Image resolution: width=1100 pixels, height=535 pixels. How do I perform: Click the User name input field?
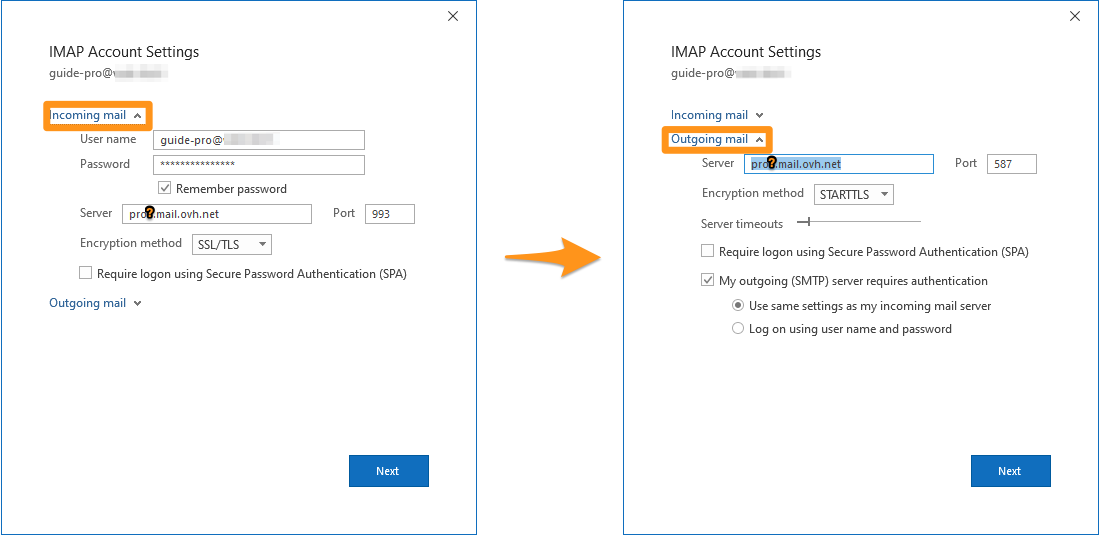pos(258,140)
